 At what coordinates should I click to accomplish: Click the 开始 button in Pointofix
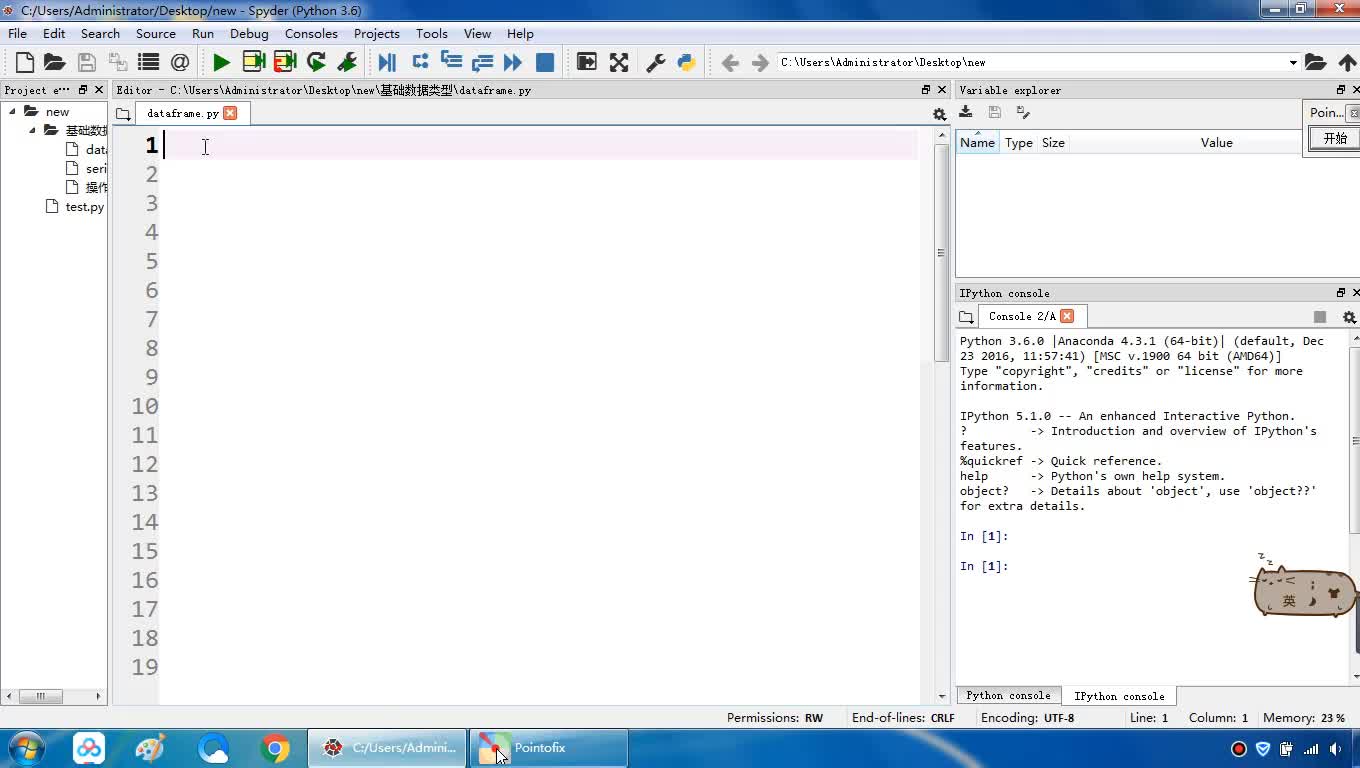(x=1335, y=139)
